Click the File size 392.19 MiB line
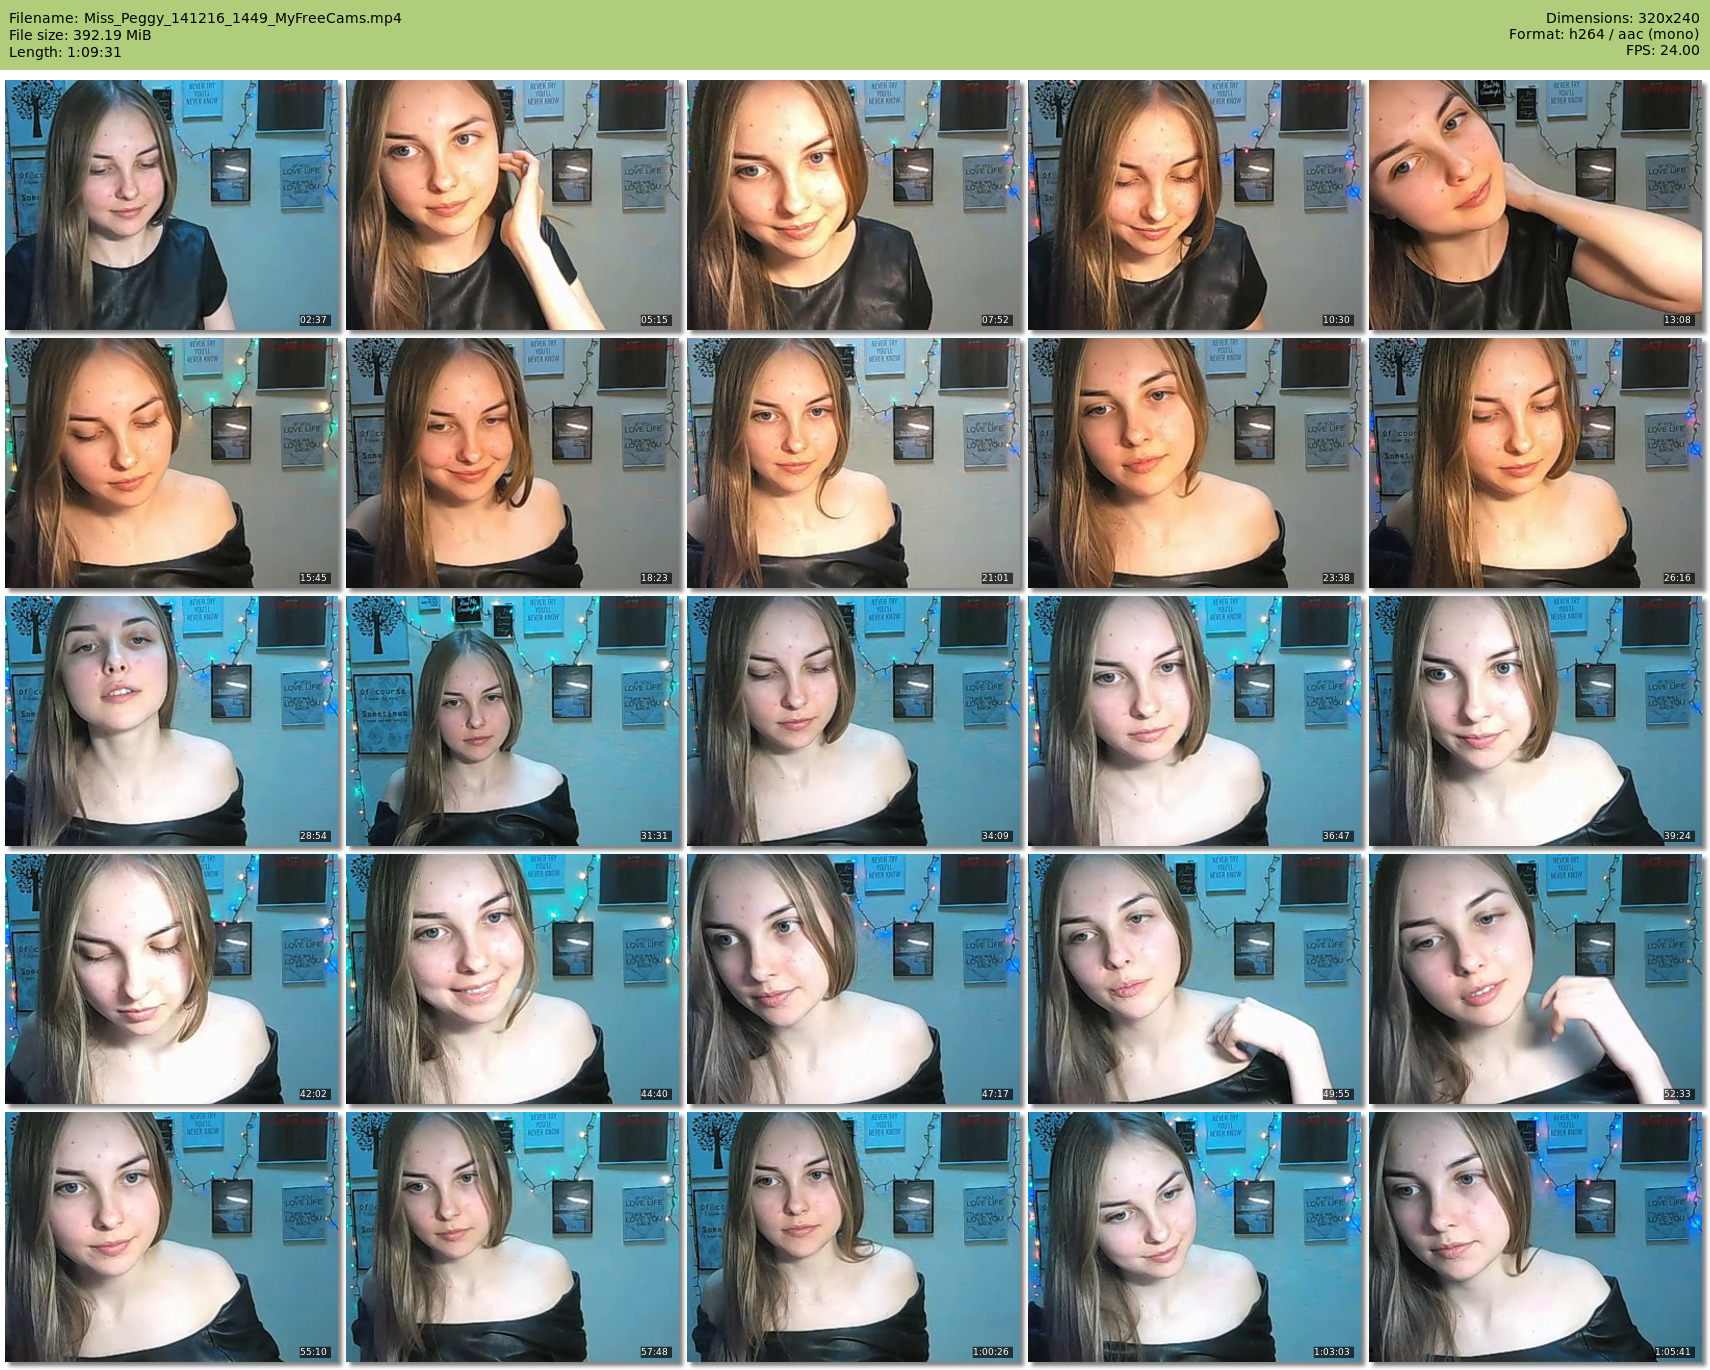1710x1370 pixels. click(x=80, y=35)
